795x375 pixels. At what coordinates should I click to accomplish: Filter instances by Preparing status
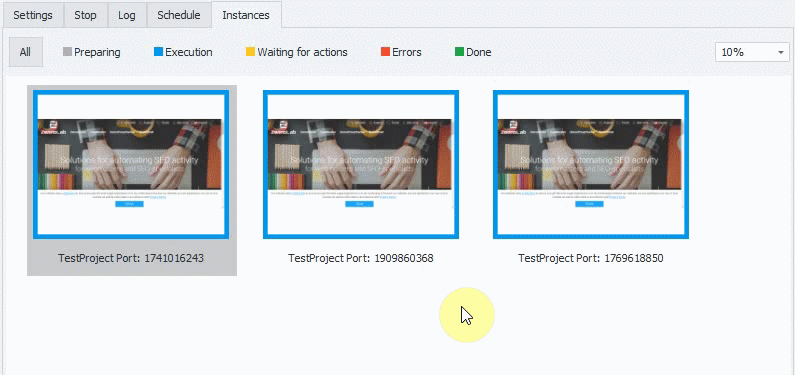(92, 52)
